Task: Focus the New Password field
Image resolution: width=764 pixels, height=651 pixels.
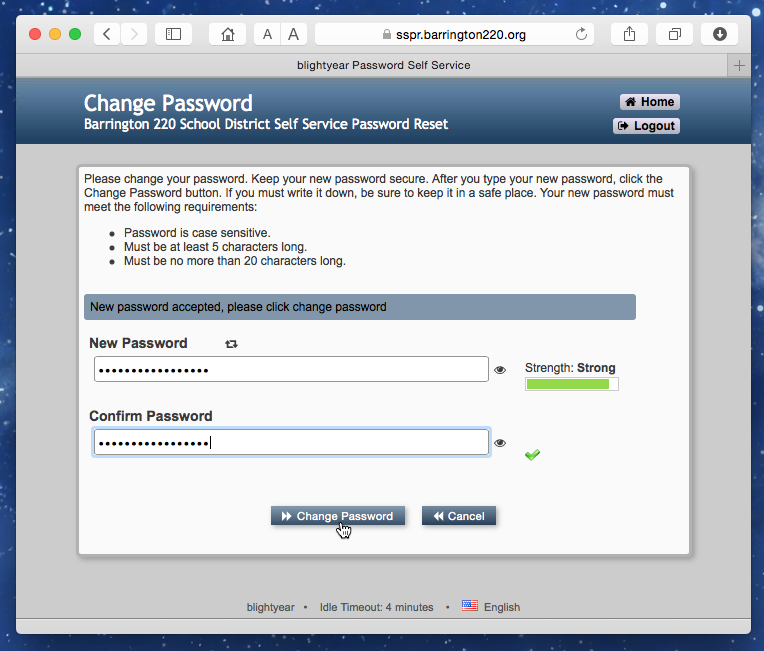Action: pyautogui.click(x=291, y=369)
